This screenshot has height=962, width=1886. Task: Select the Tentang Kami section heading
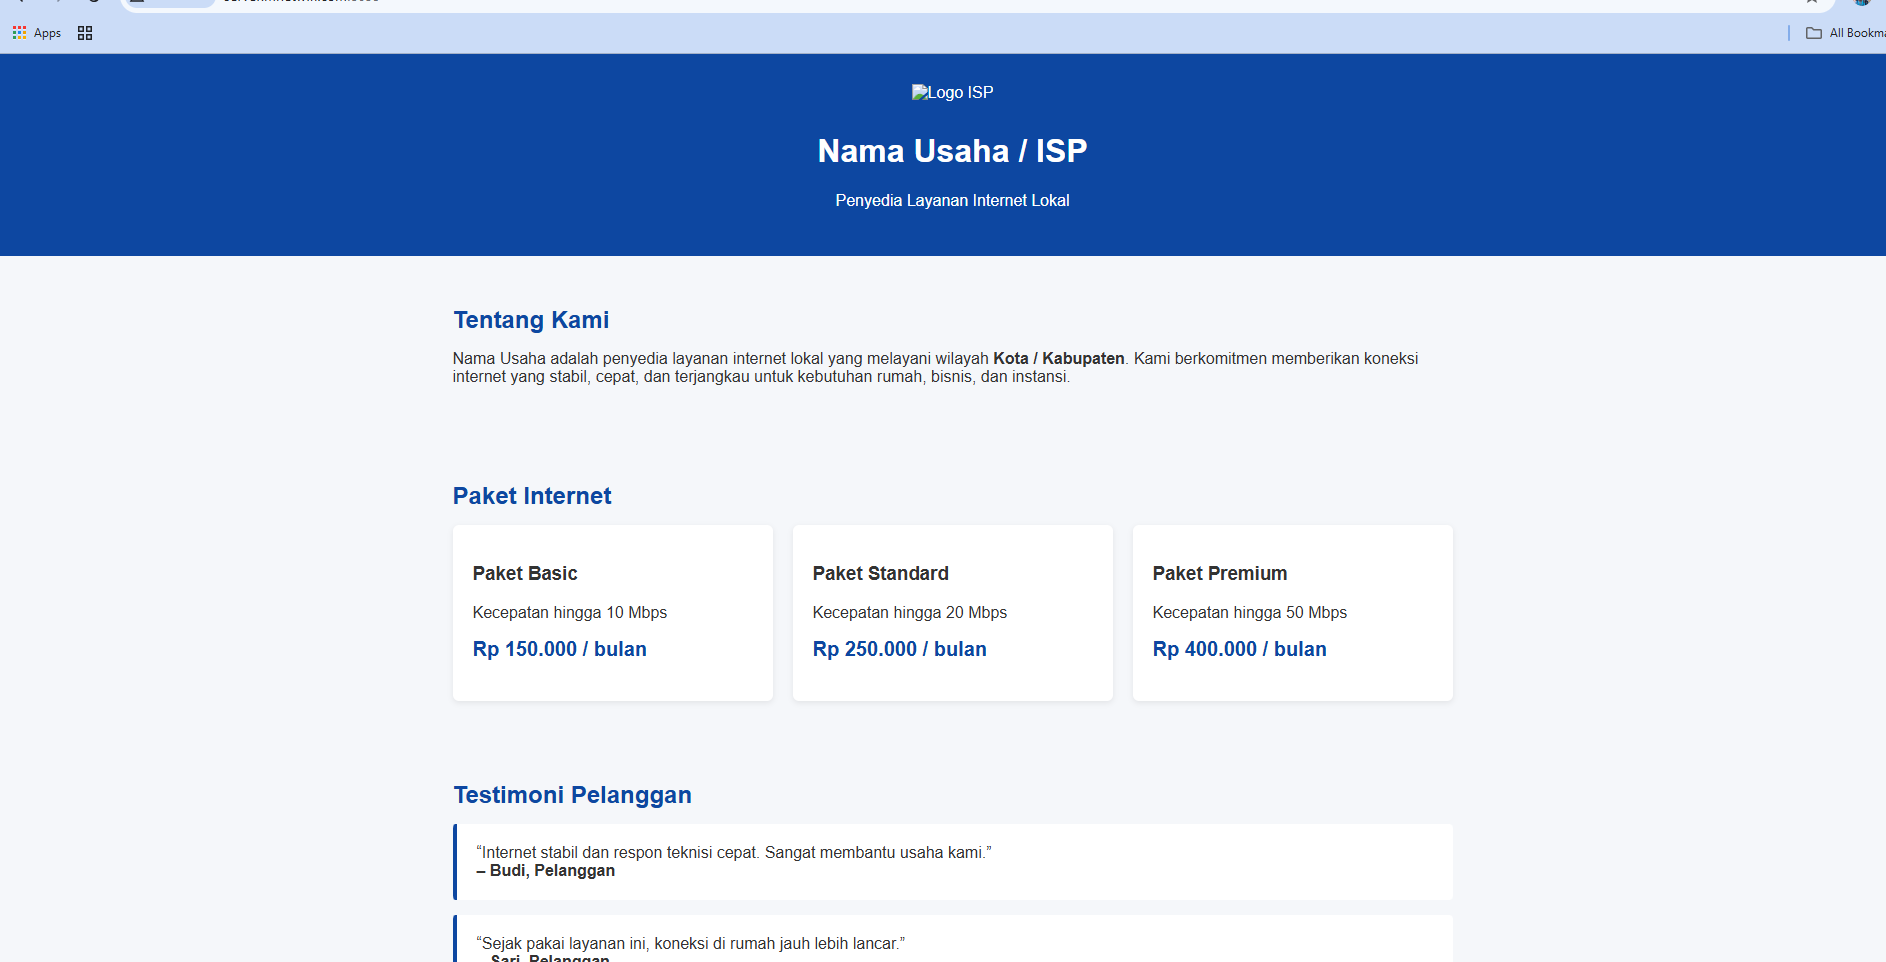coord(531,320)
